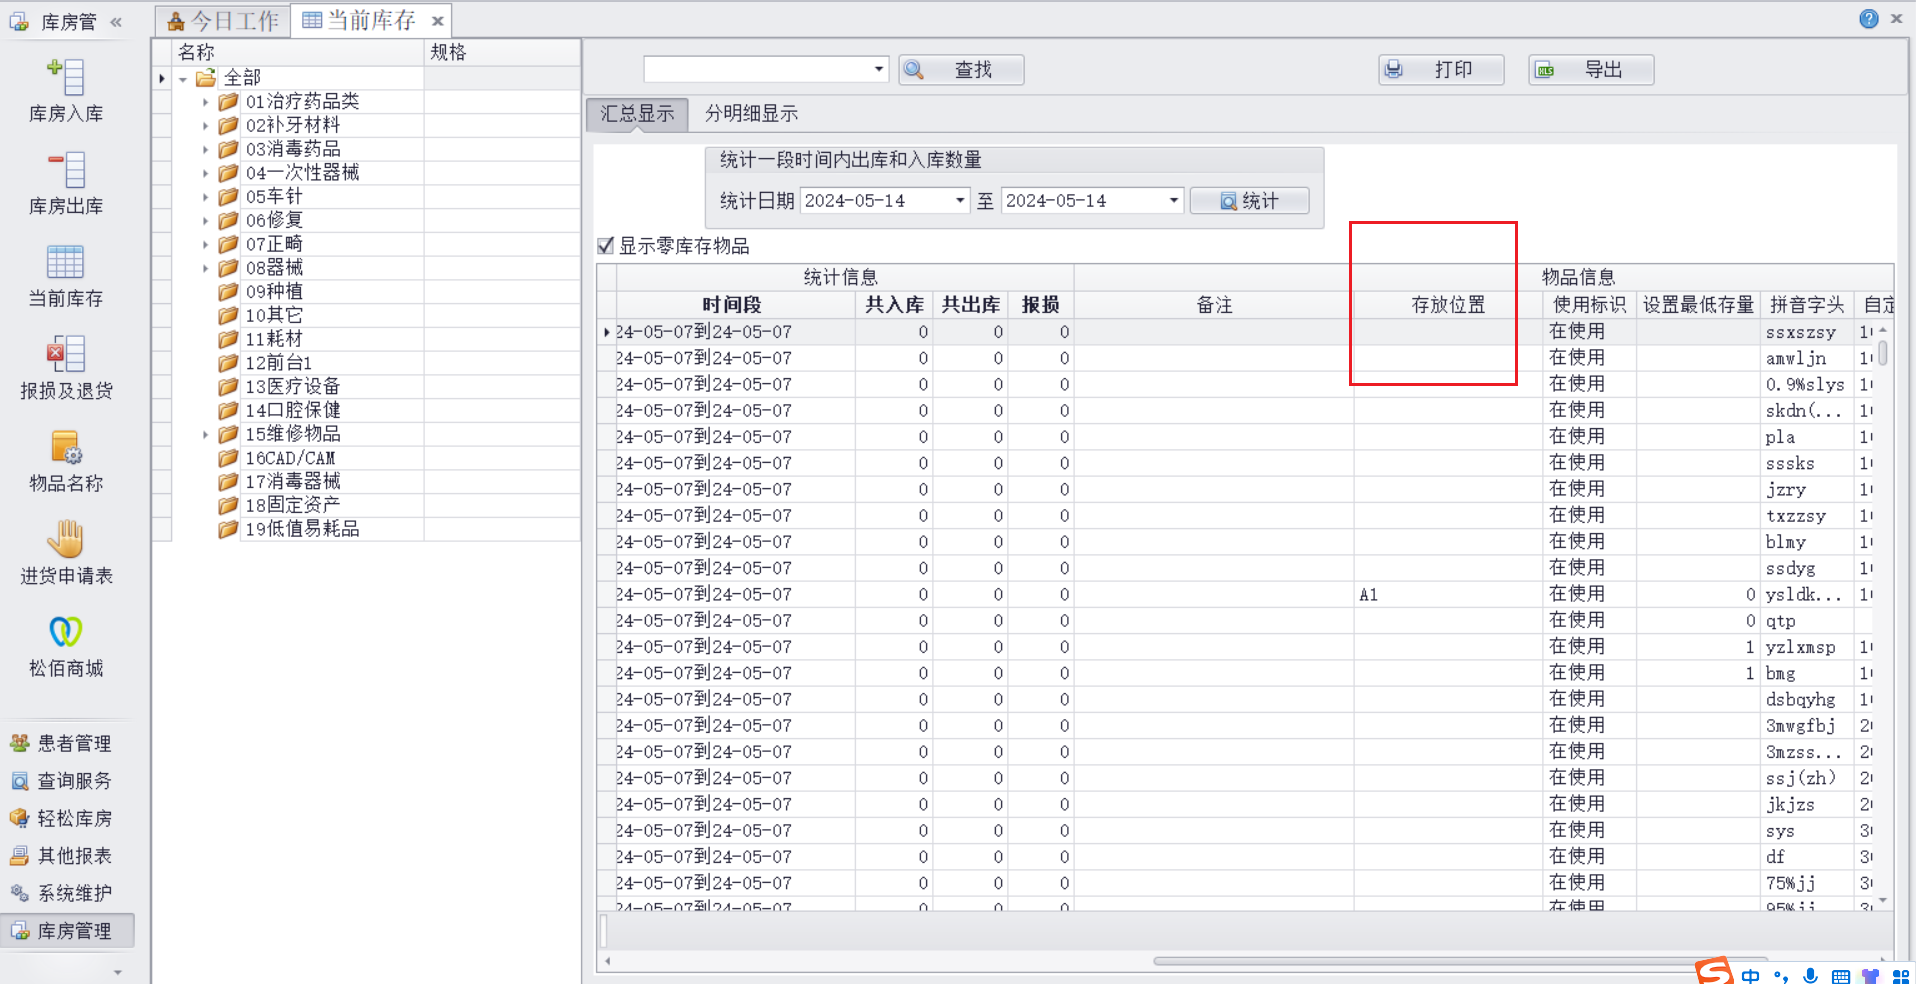Image resolution: width=1916 pixels, height=984 pixels.
Task: Click the dsbqyhg pinyin cell
Action: (x=1808, y=700)
